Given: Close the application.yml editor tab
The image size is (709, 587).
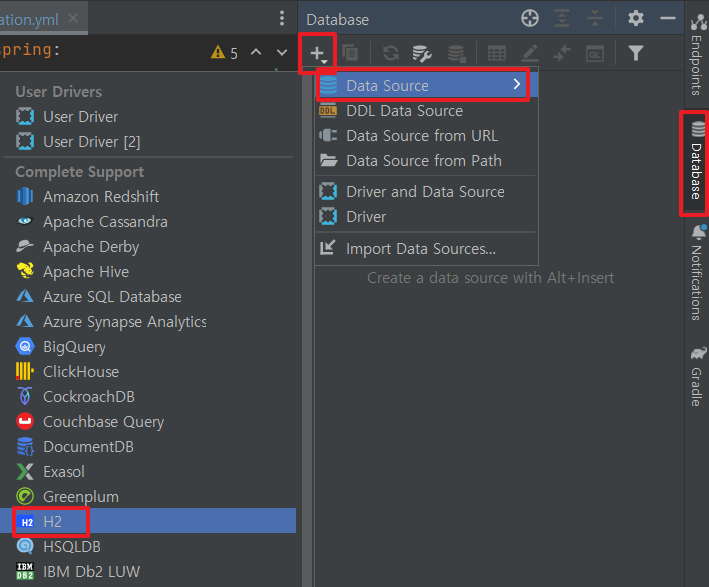Looking at the screenshot, I should 73,18.
